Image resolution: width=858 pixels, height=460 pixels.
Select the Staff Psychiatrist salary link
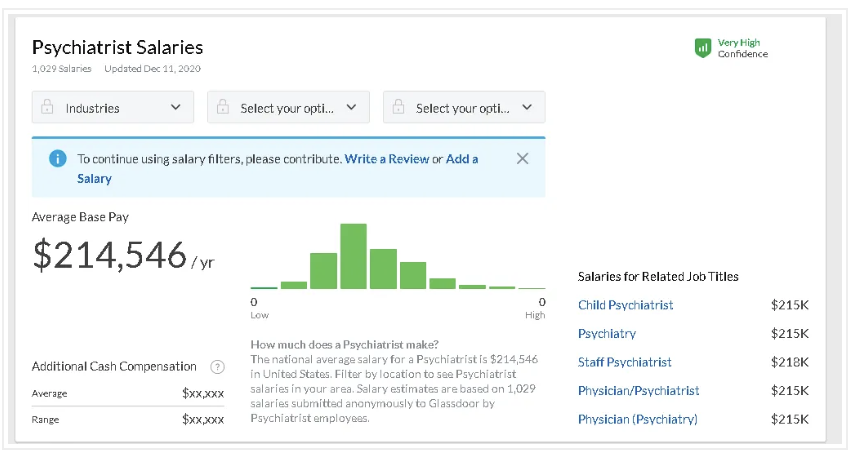(624, 362)
